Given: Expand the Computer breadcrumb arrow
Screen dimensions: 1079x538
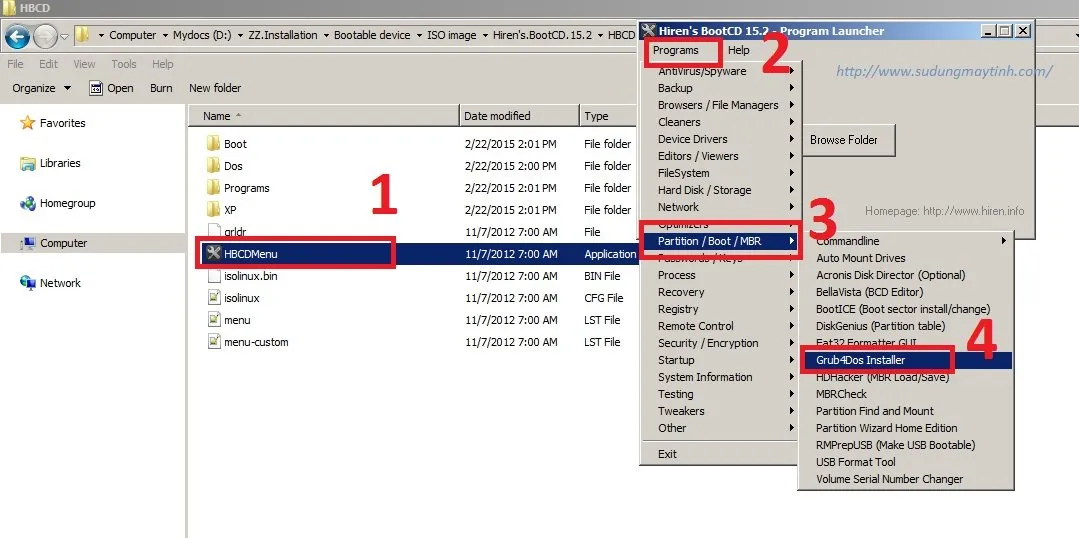Looking at the screenshot, I should pos(164,35).
